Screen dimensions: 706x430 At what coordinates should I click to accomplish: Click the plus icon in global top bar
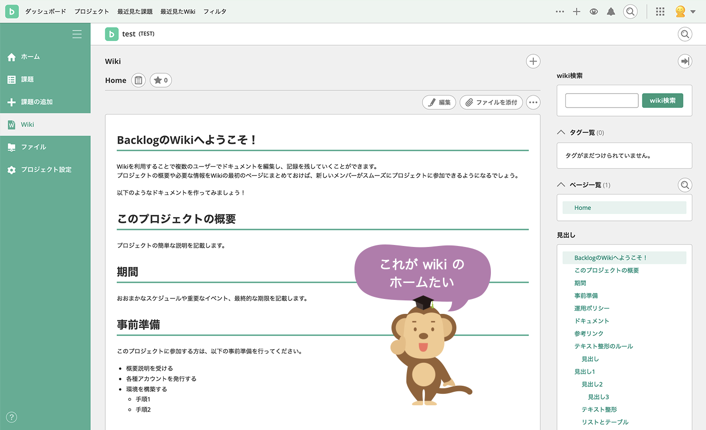pos(576,12)
